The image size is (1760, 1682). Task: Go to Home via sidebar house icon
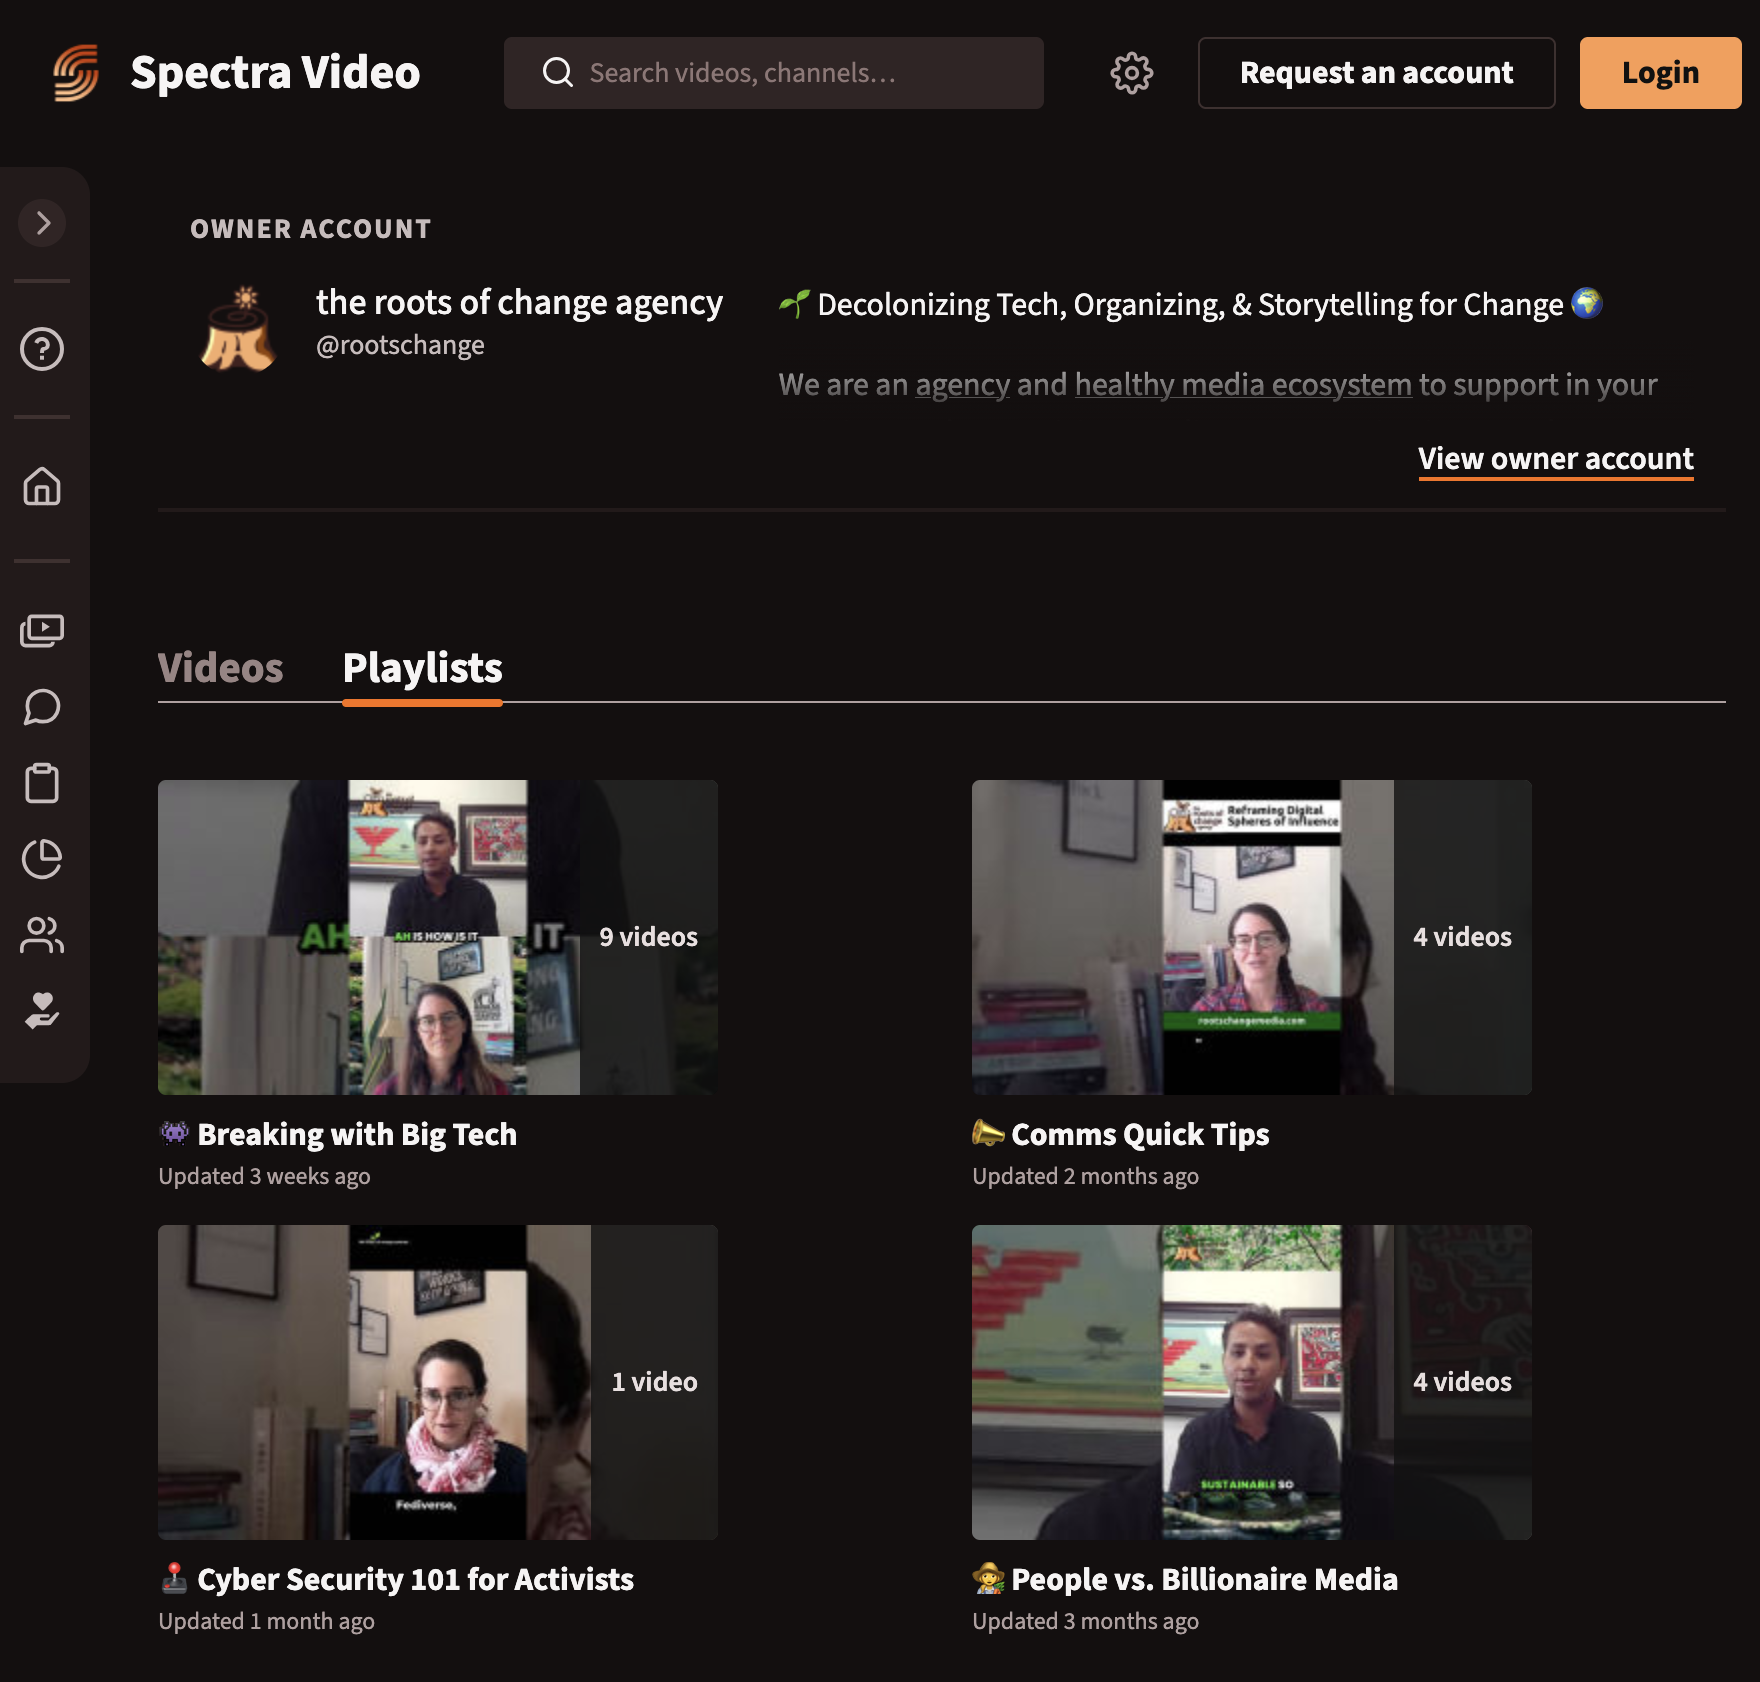point(42,487)
